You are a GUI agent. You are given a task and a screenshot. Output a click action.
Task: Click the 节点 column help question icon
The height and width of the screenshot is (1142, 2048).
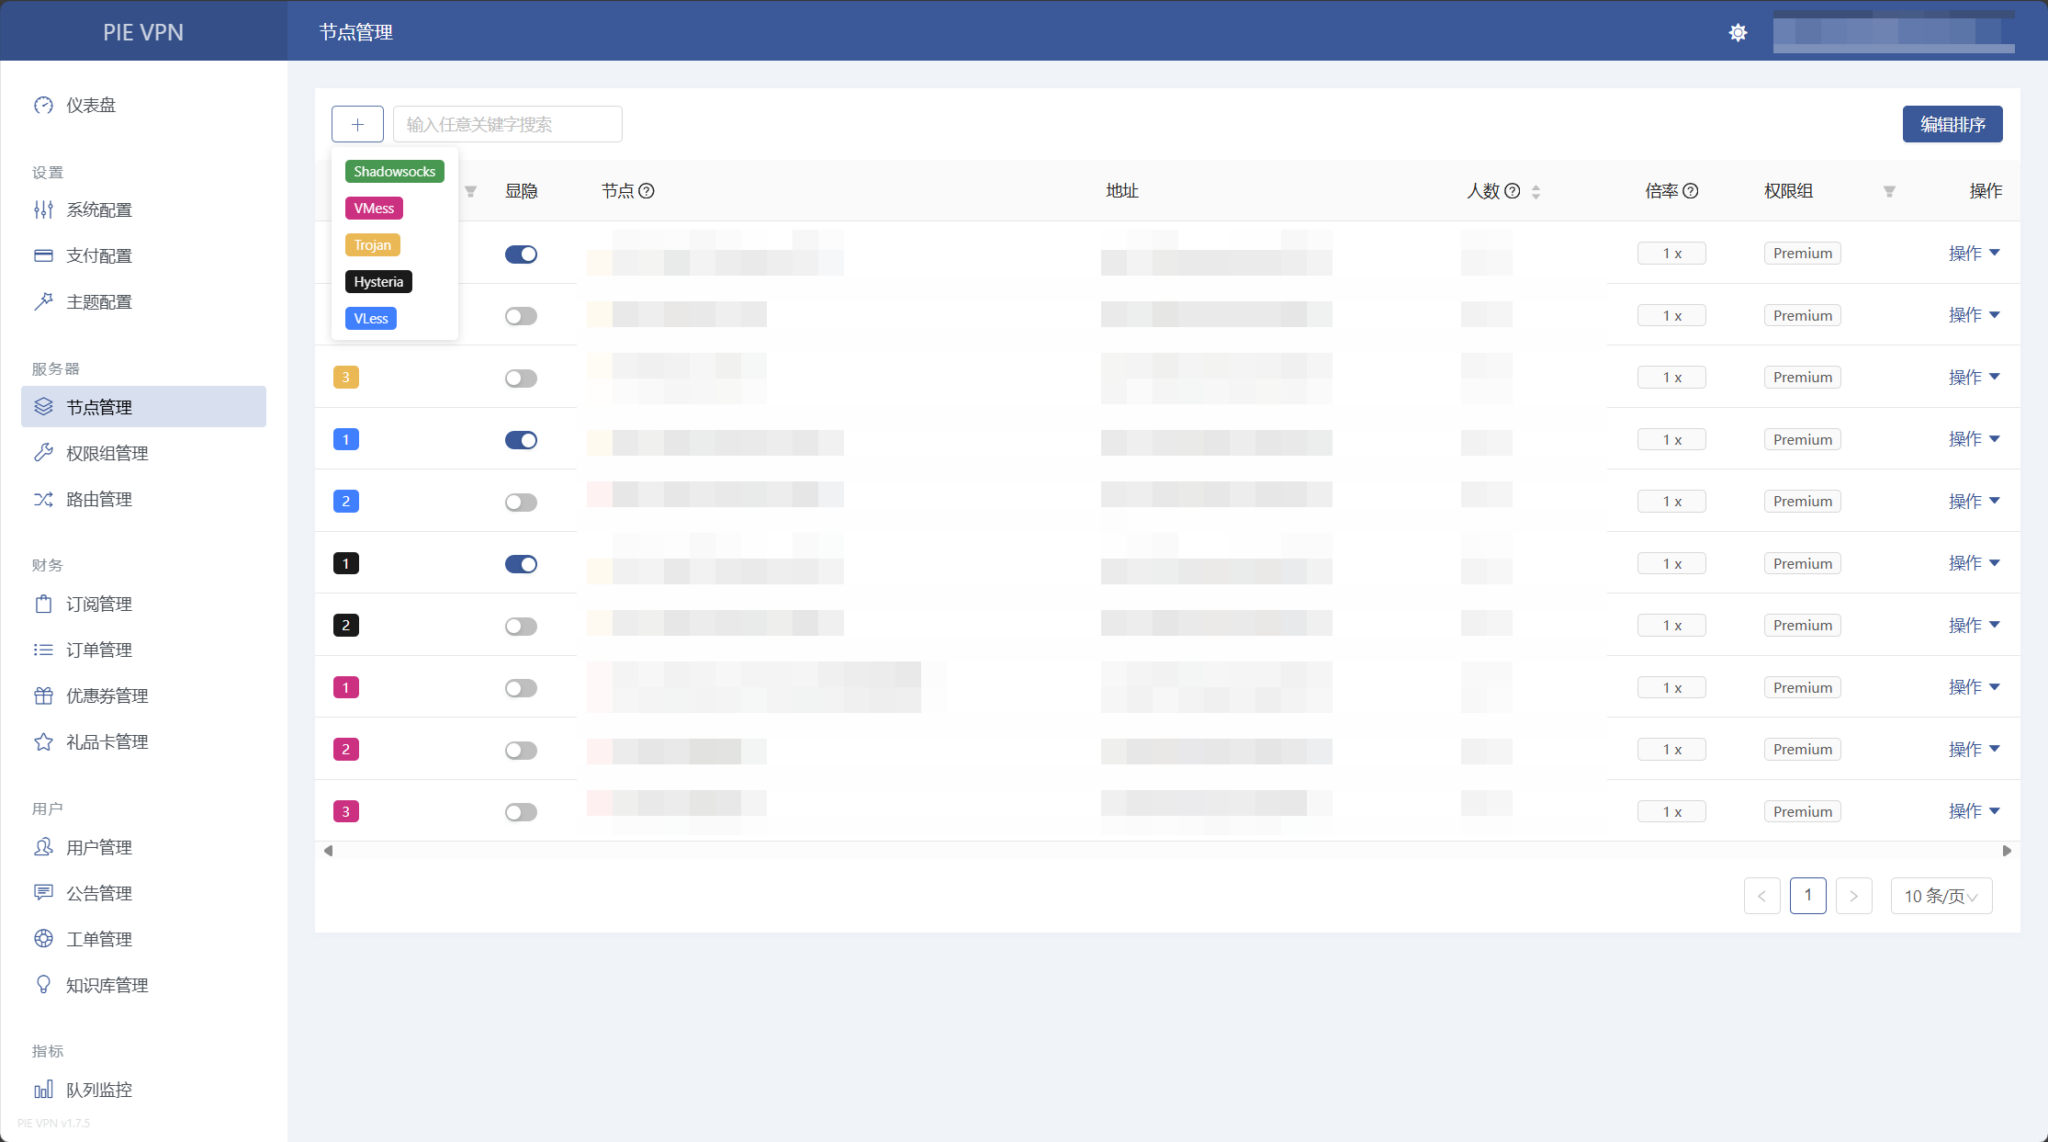tap(647, 191)
